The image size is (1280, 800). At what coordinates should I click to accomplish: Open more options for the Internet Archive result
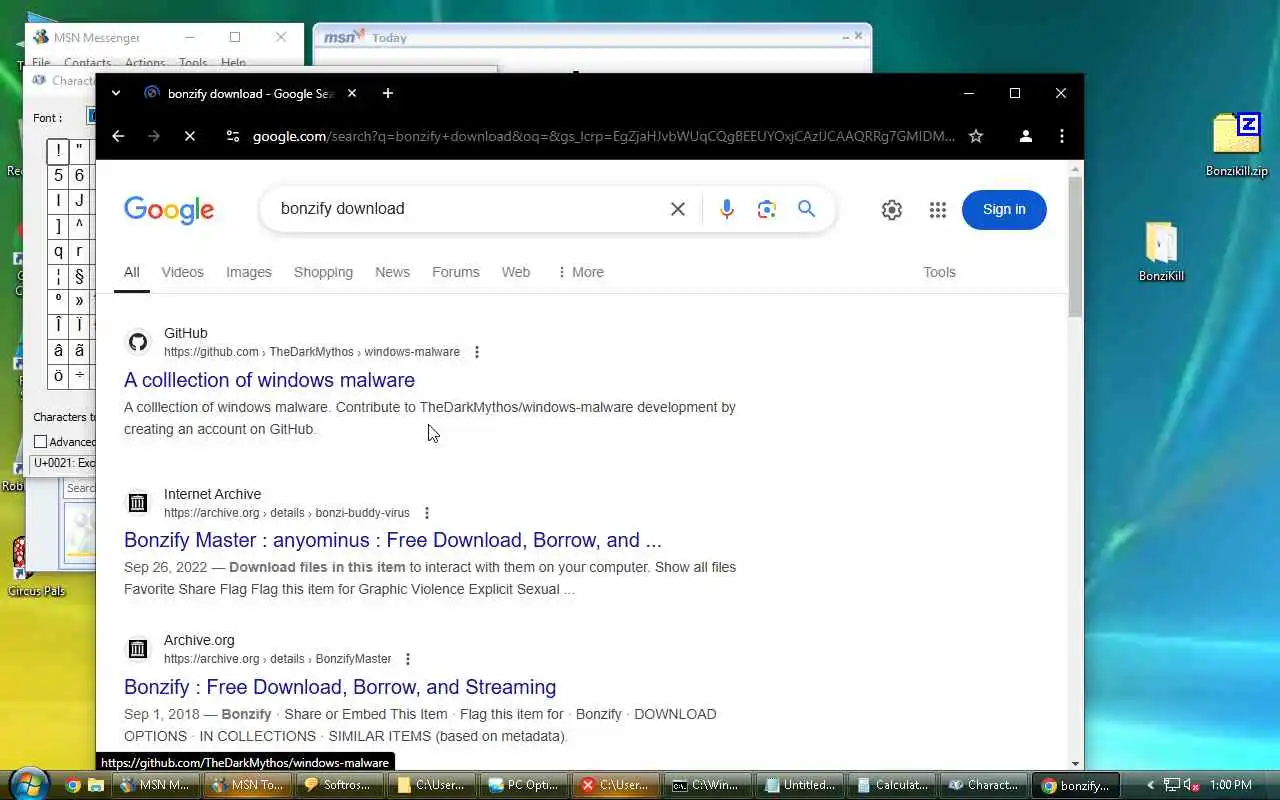click(x=427, y=513)
